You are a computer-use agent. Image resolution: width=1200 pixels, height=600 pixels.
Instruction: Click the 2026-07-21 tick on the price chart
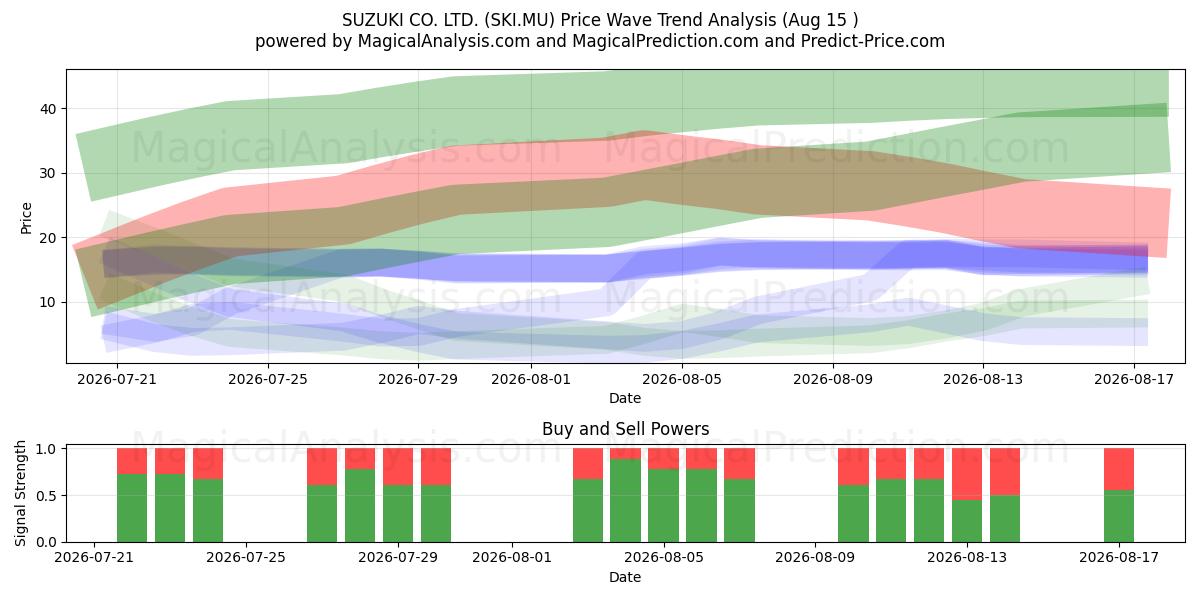pos(118,379)
